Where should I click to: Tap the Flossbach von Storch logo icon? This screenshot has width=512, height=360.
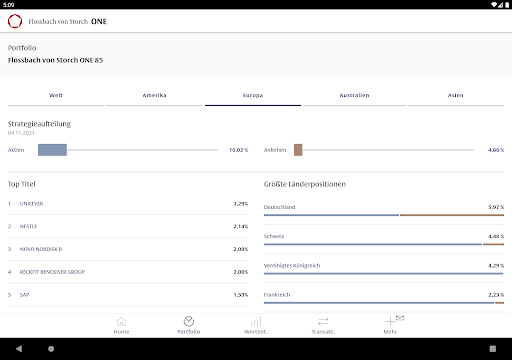[15, 21]
